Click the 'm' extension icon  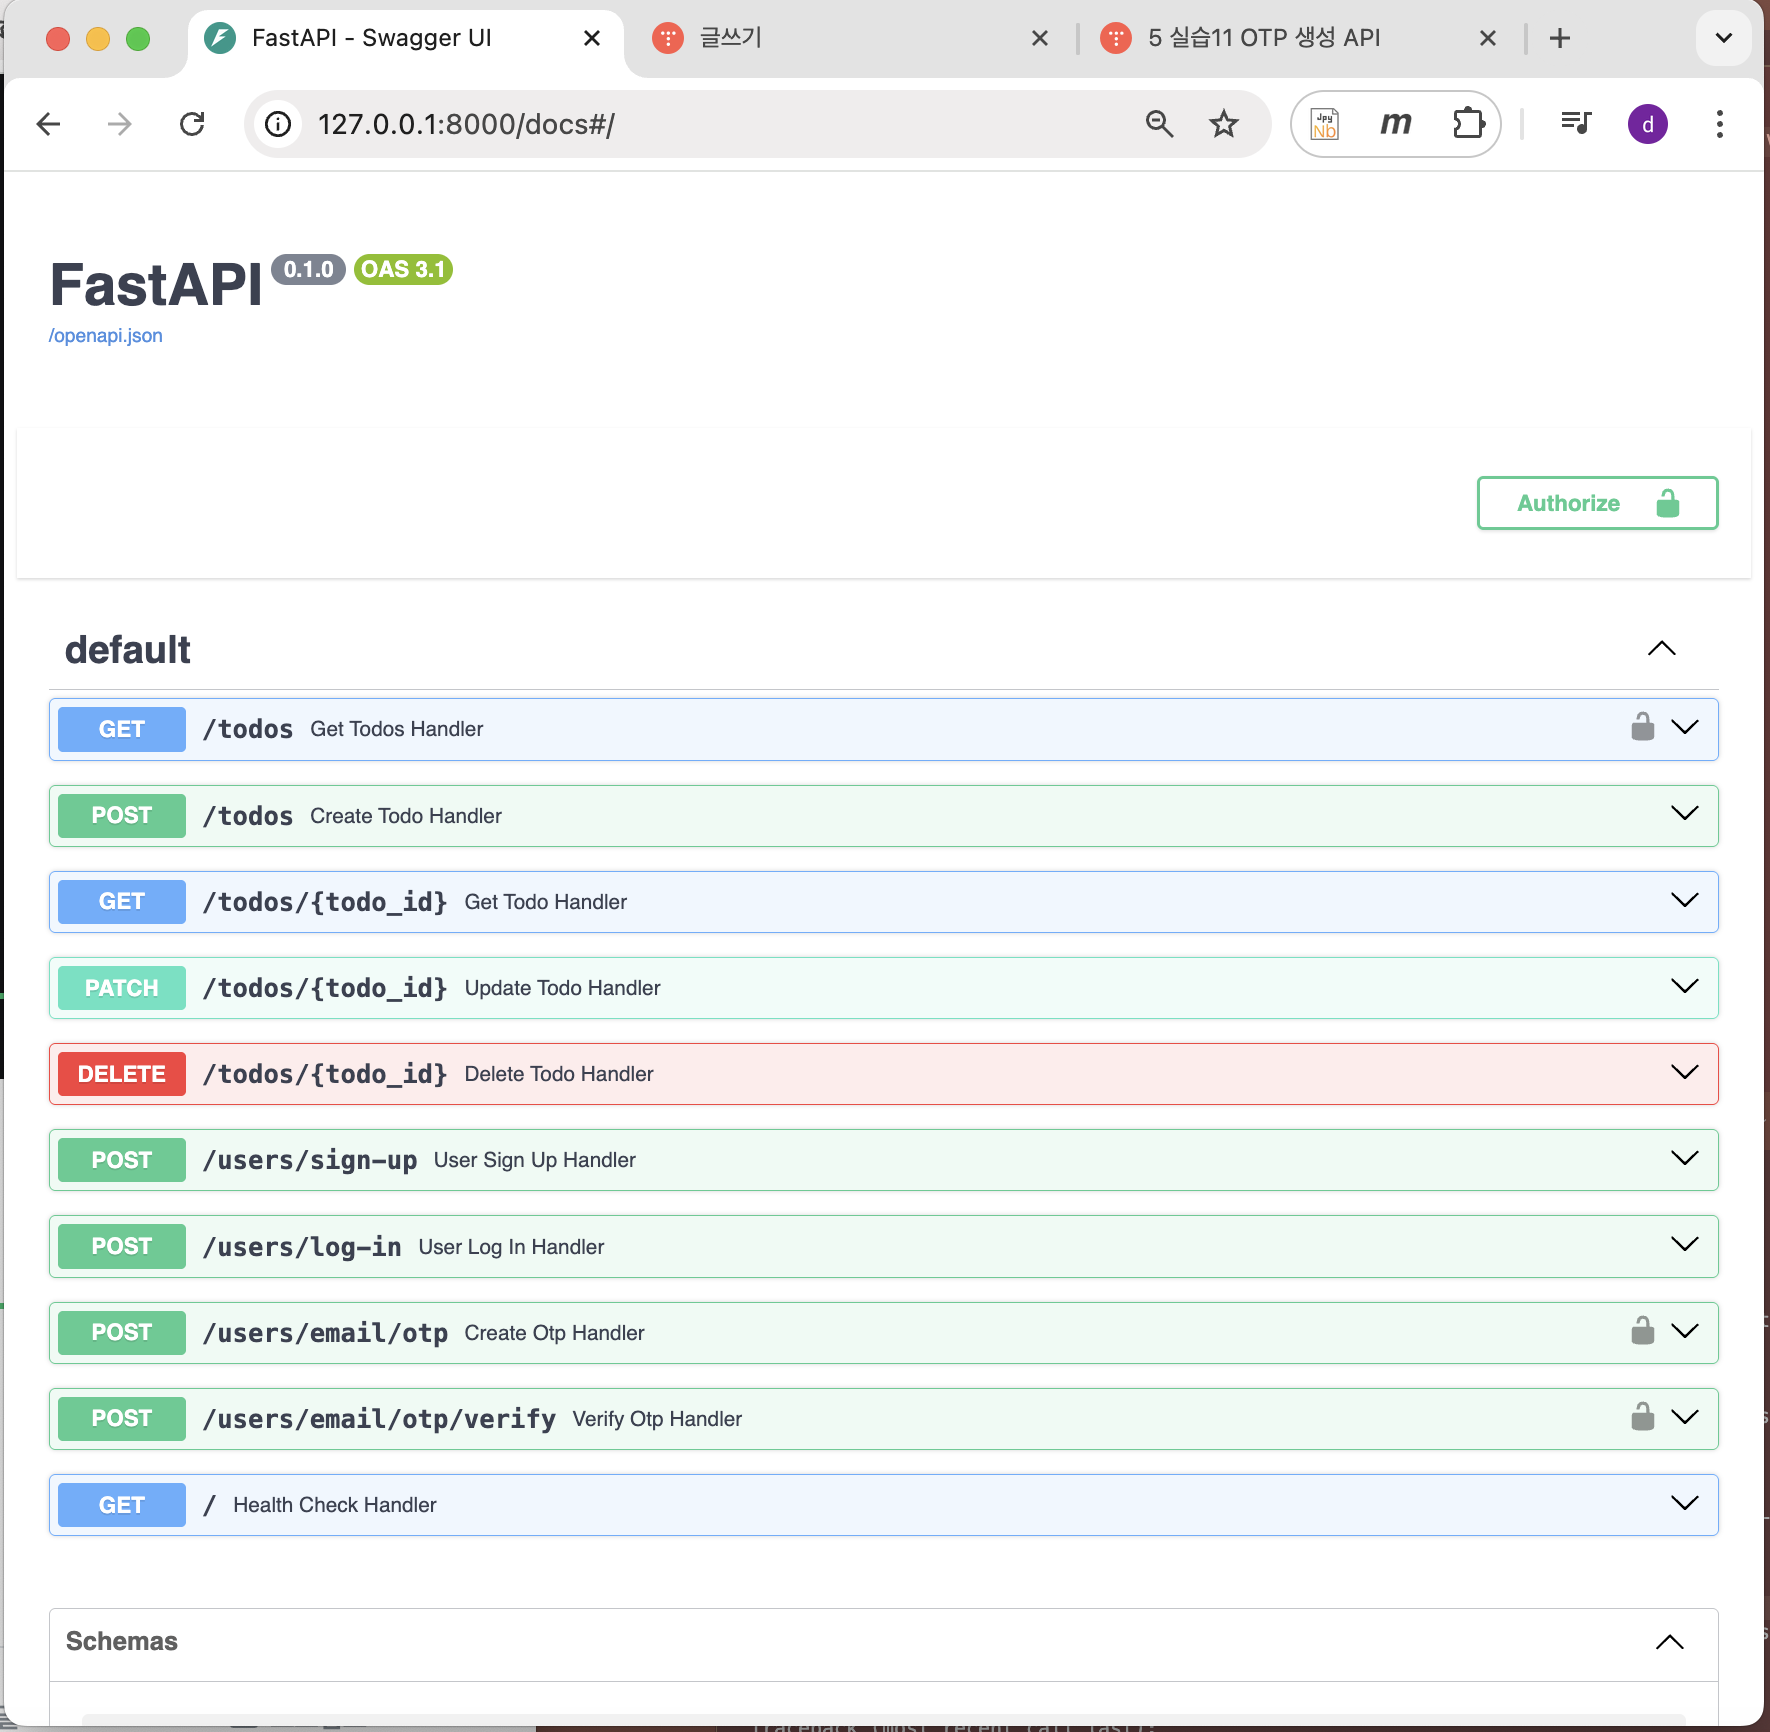(1396, 124)
